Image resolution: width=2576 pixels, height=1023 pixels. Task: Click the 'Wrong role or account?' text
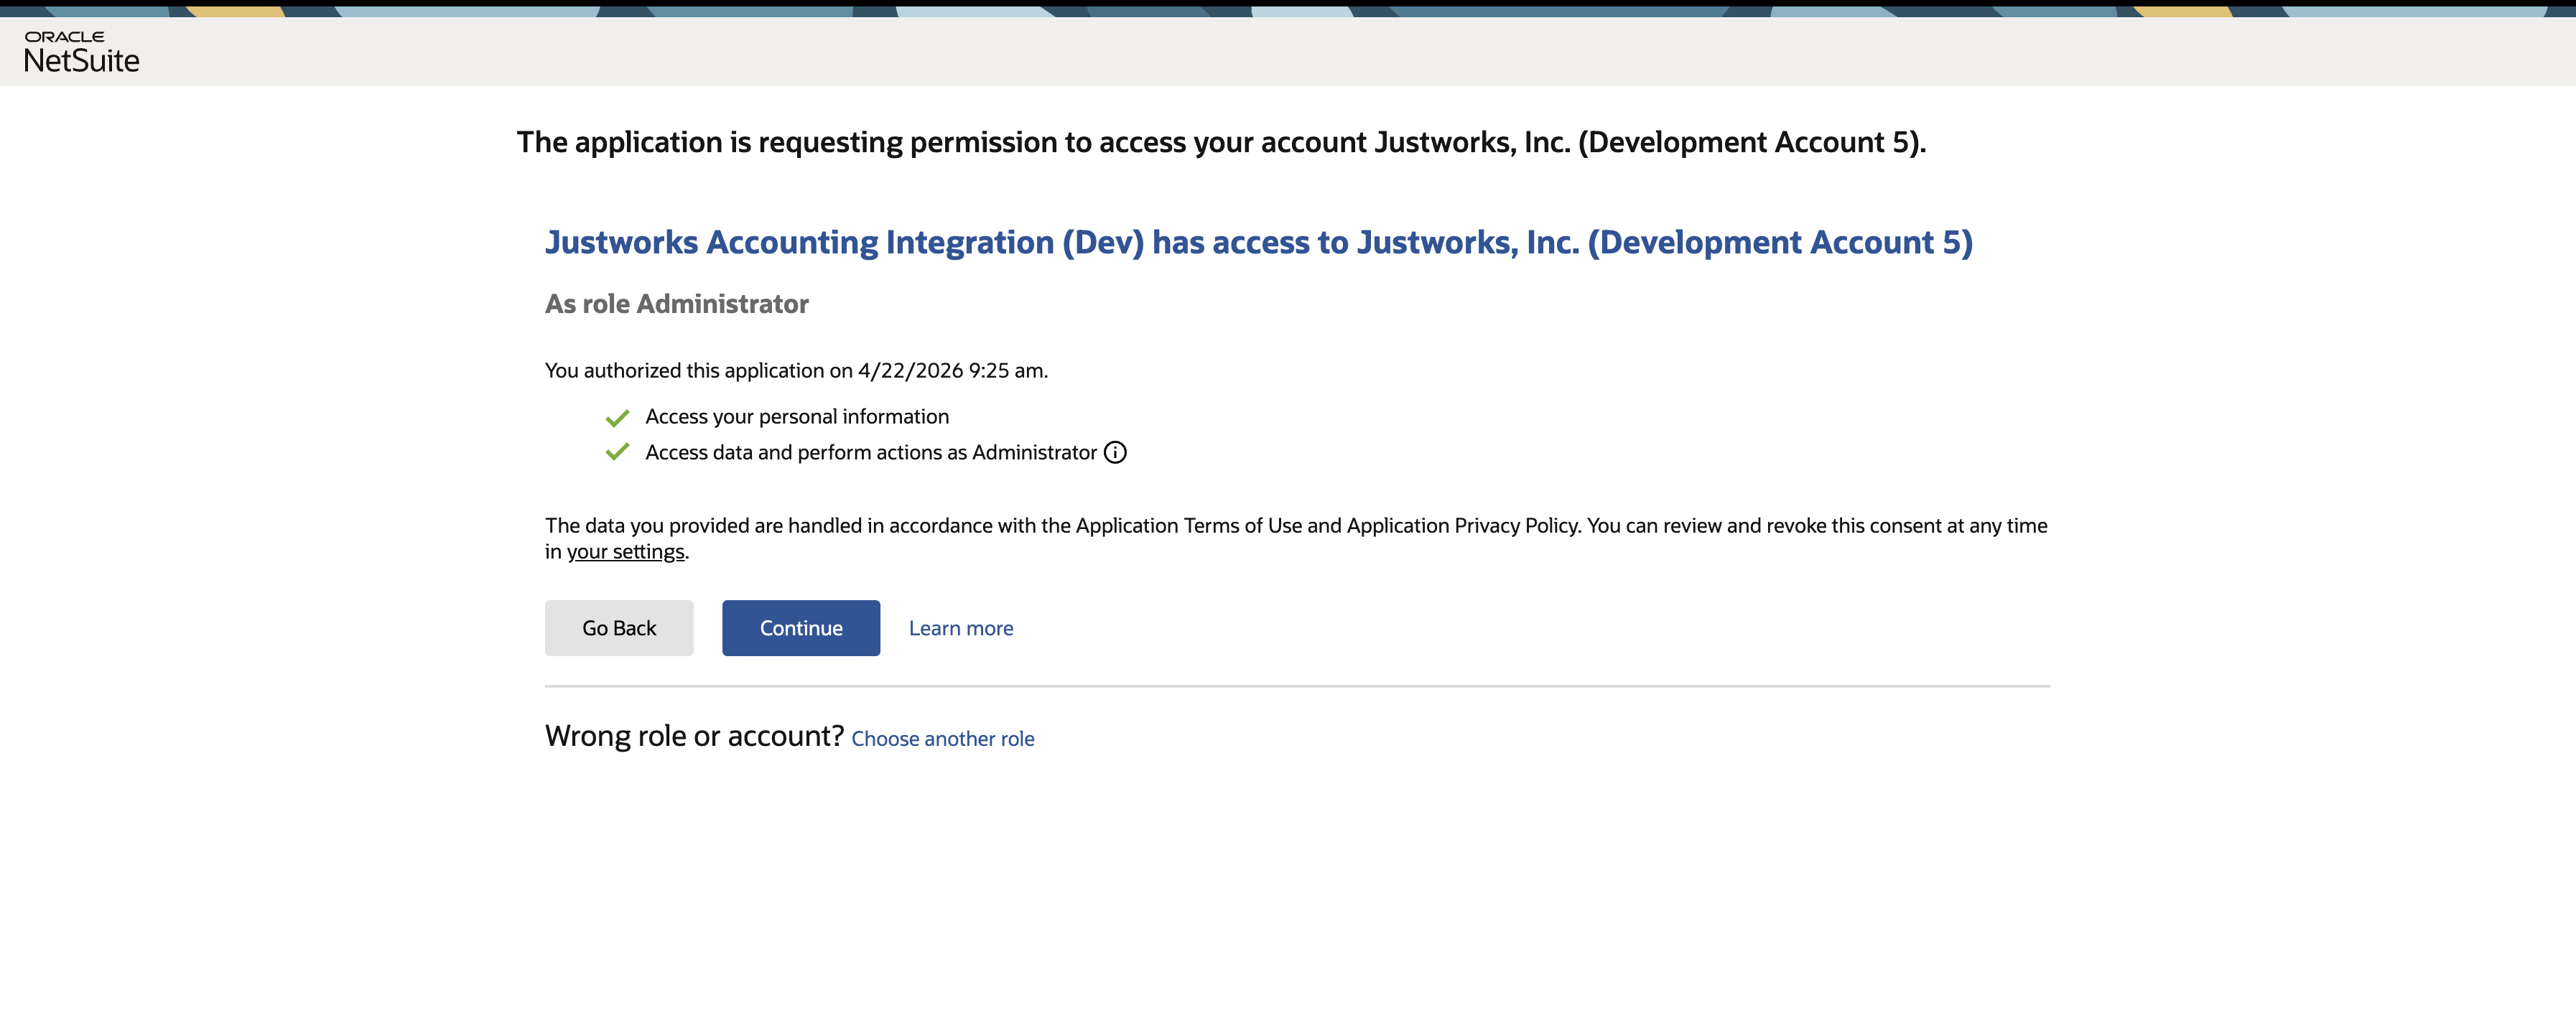coord(695,736)
